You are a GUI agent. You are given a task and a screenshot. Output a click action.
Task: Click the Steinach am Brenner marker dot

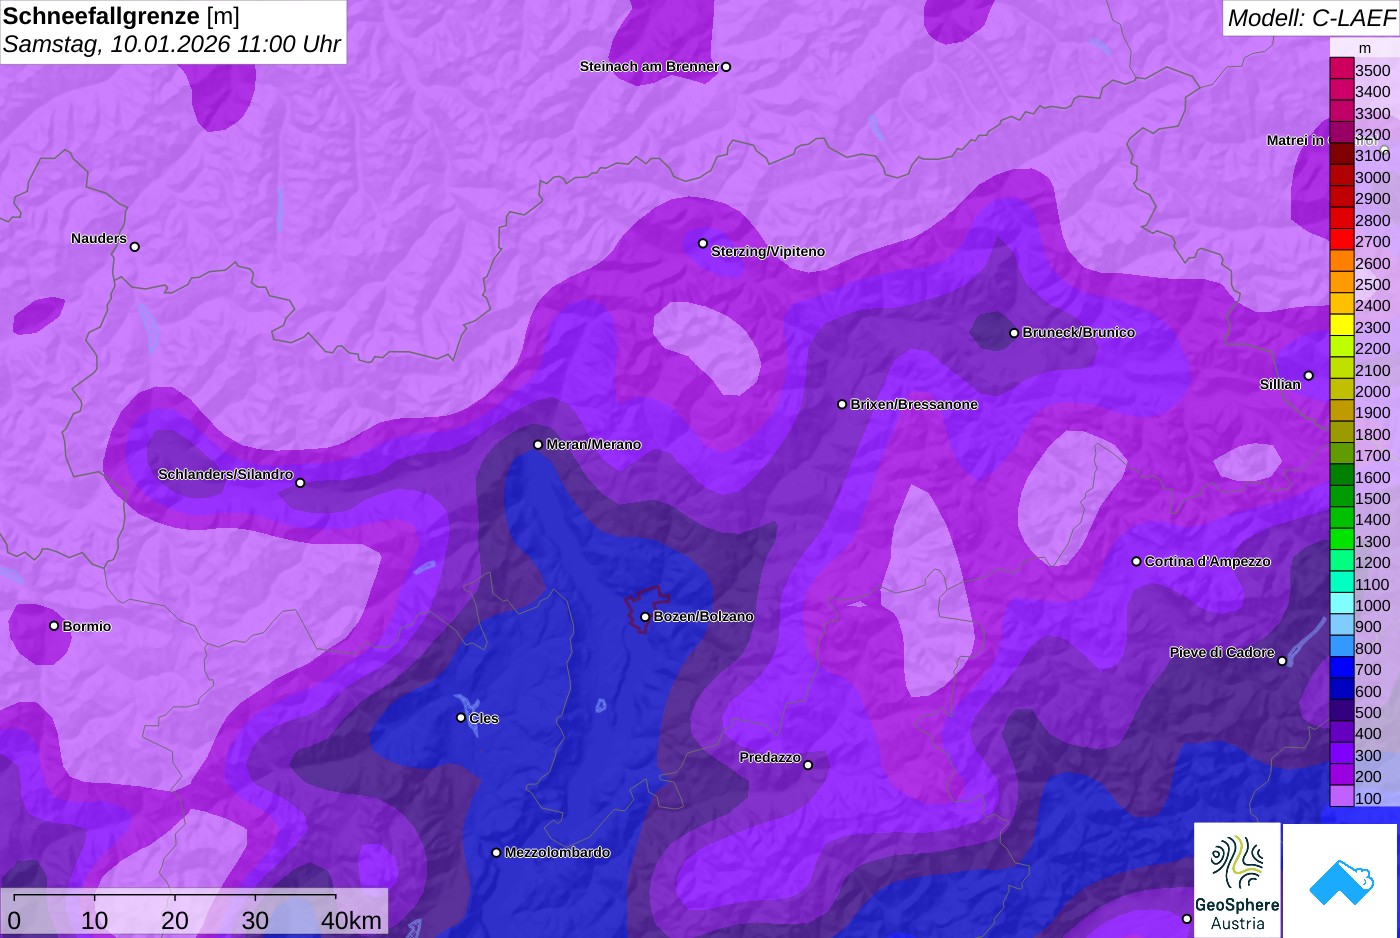click(726, 67)
